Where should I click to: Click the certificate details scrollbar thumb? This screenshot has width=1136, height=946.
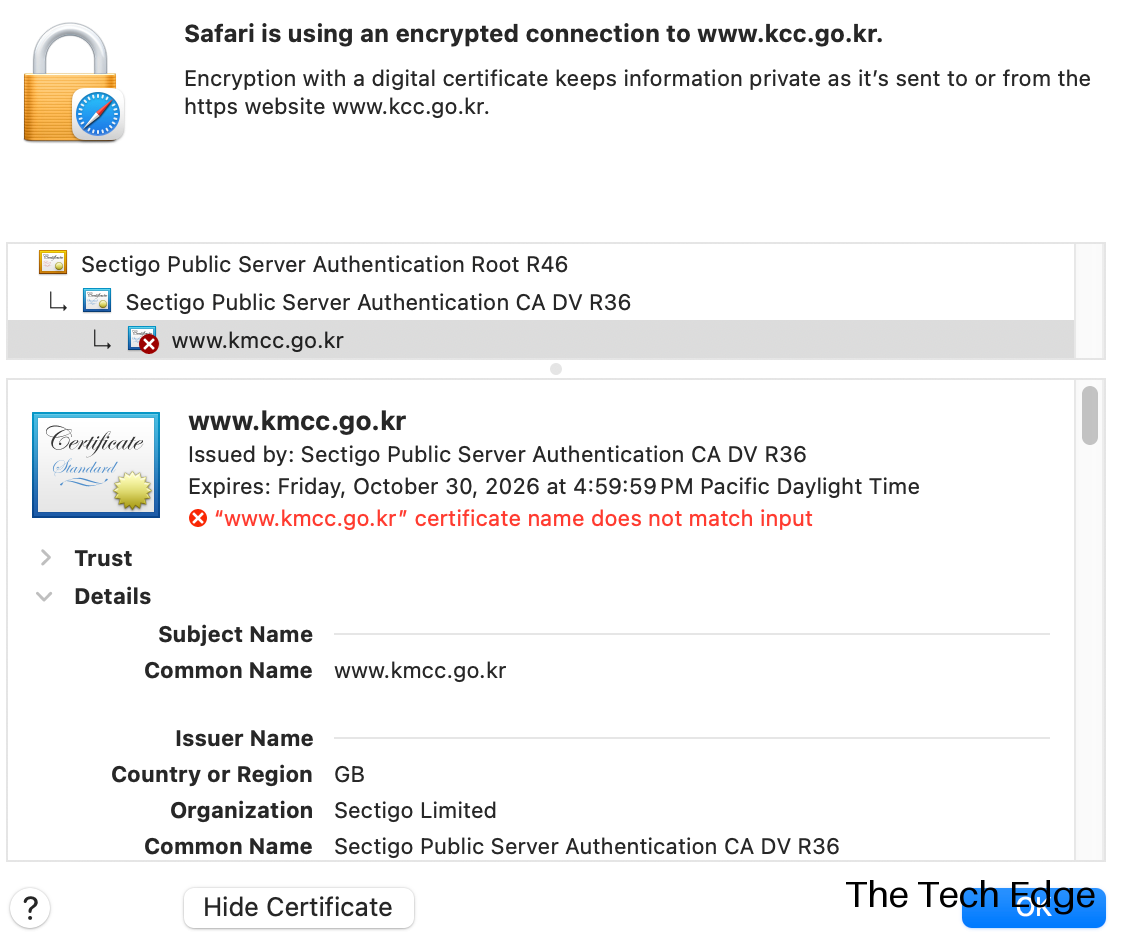click(x=1090, y=415)
